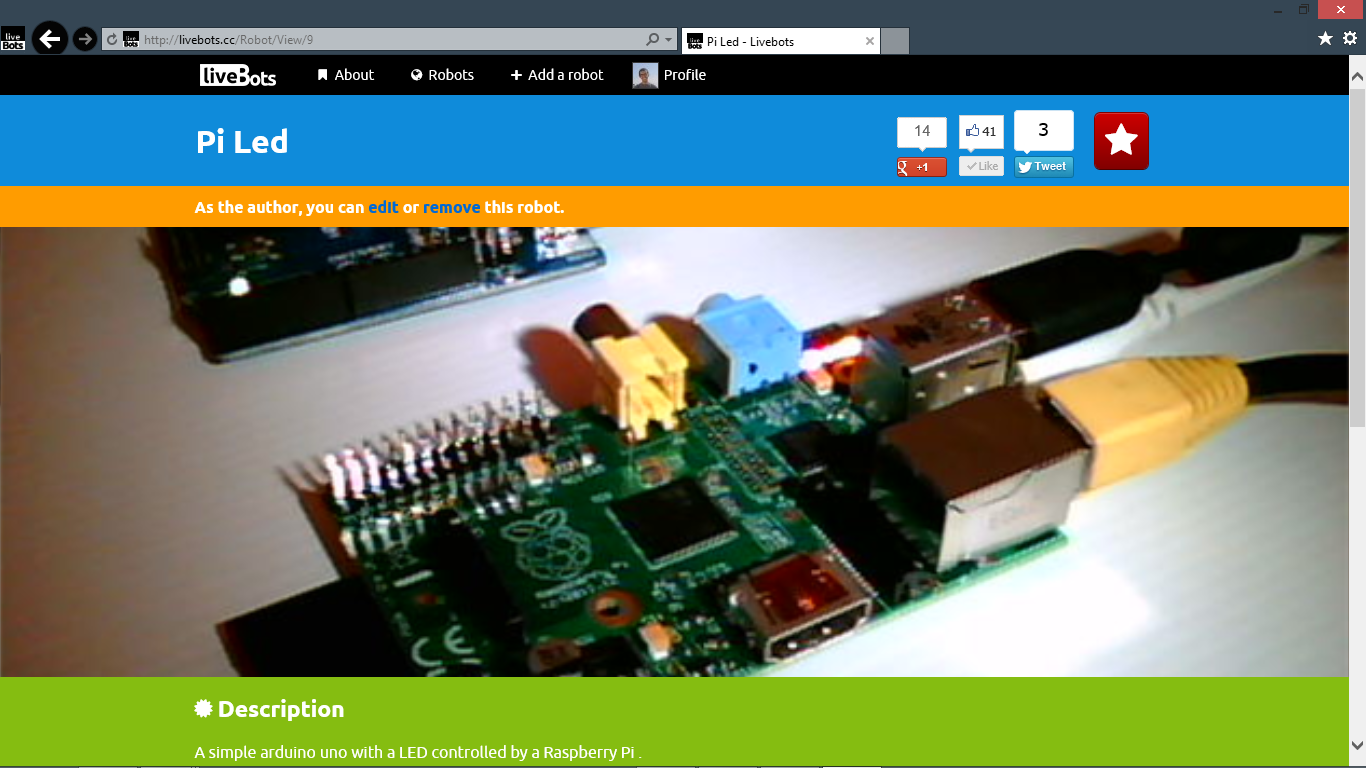Favorite Pi Led using the red star button

[1121, 140]
